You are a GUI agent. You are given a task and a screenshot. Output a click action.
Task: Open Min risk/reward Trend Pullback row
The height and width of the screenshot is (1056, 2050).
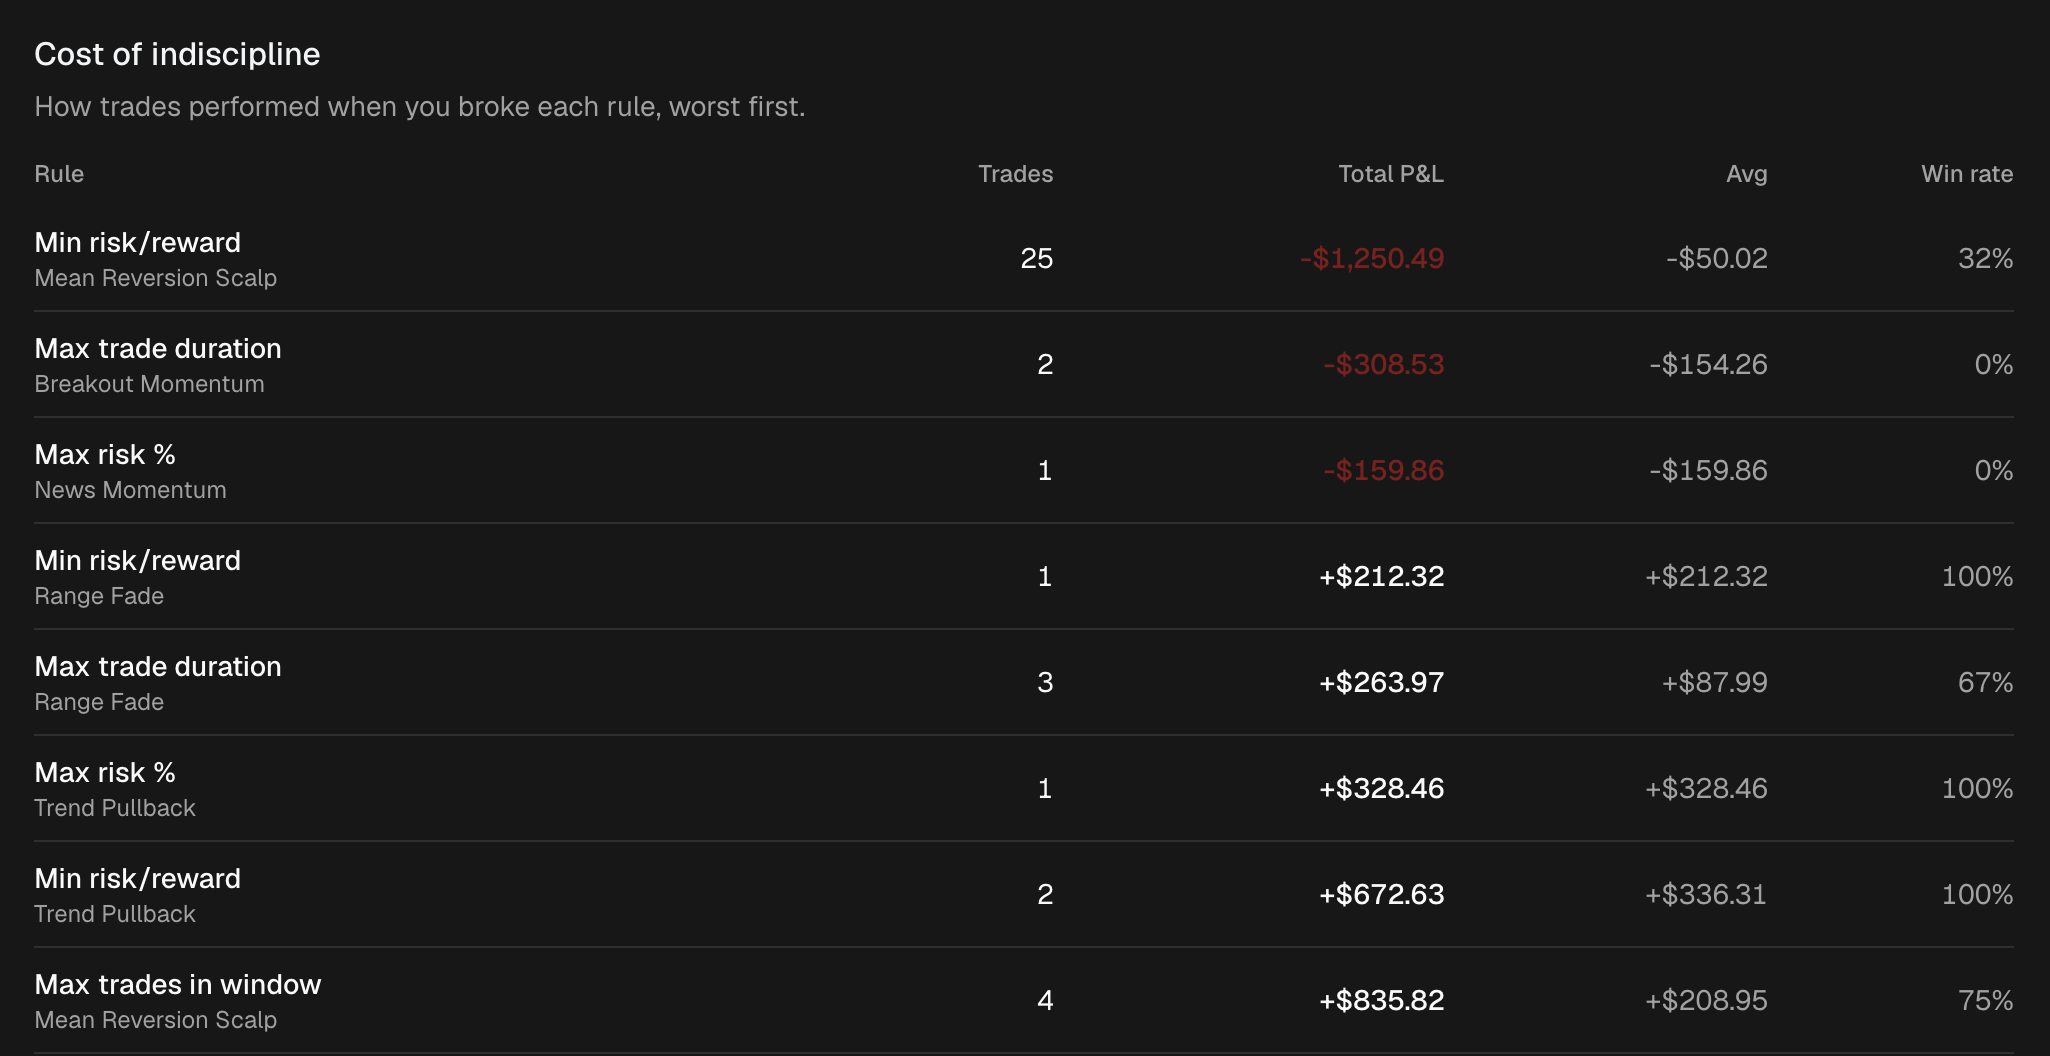pyautogui.click(x=1024, y=894)
